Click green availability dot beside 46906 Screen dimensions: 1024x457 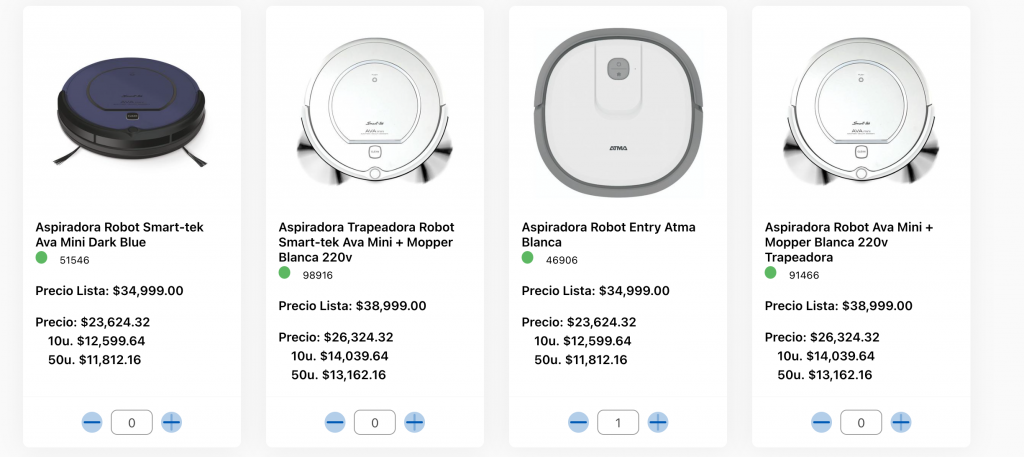click(528, 258)
